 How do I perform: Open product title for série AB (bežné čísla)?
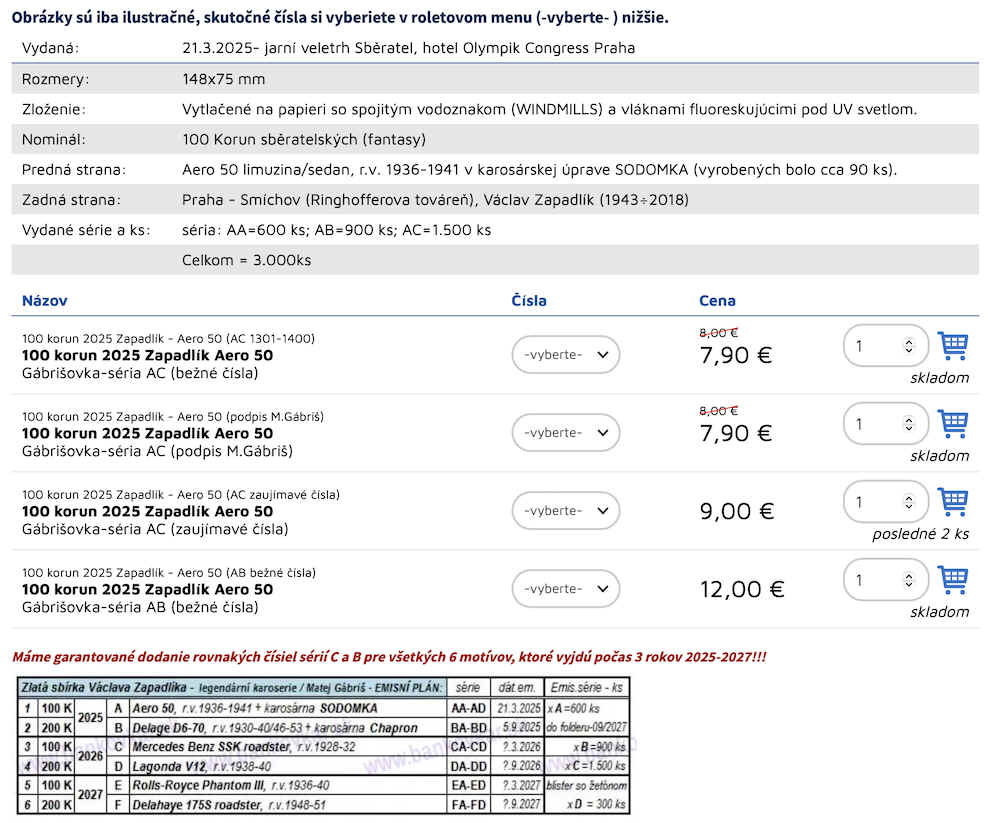pos(147,589)
